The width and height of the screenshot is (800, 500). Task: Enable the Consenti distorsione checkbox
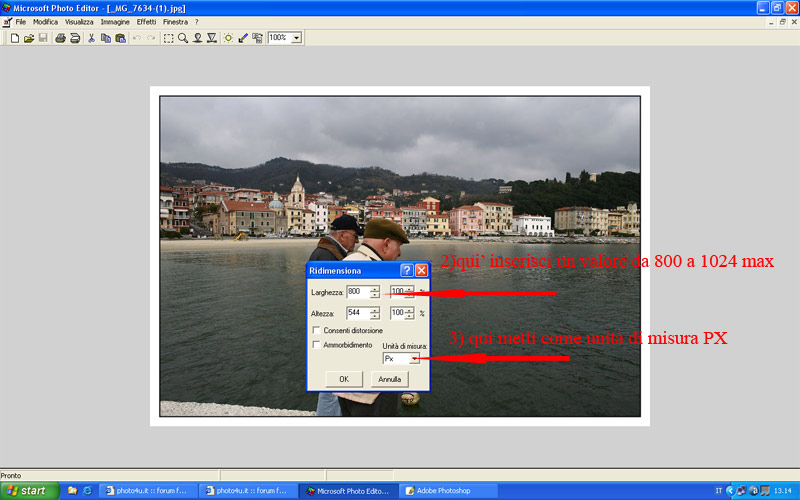pos(317,330)
